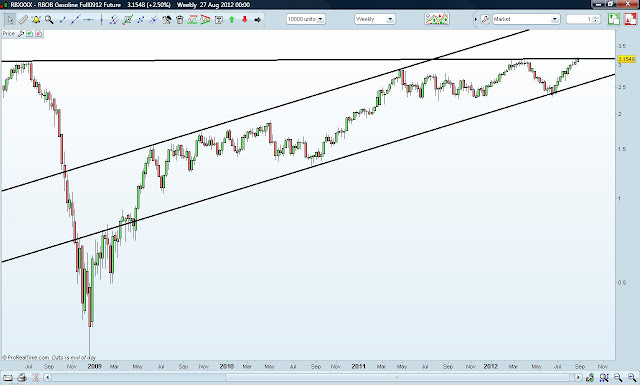Image resolution: width=640 pixels, height=385 pixels.
Task: Open Price panel wrench settings
Action: point(21,34)
